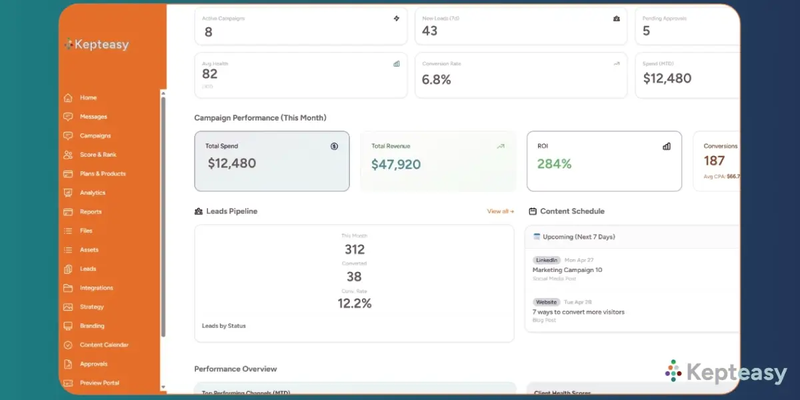Click the Leads Pipeline heading icon

(198, 211)
